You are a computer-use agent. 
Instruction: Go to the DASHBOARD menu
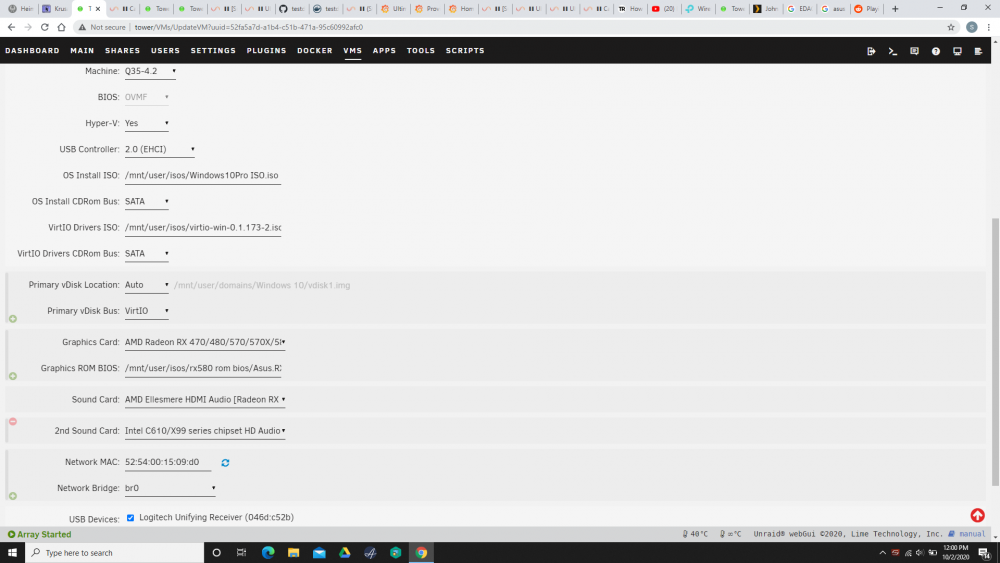click(32, 50)
